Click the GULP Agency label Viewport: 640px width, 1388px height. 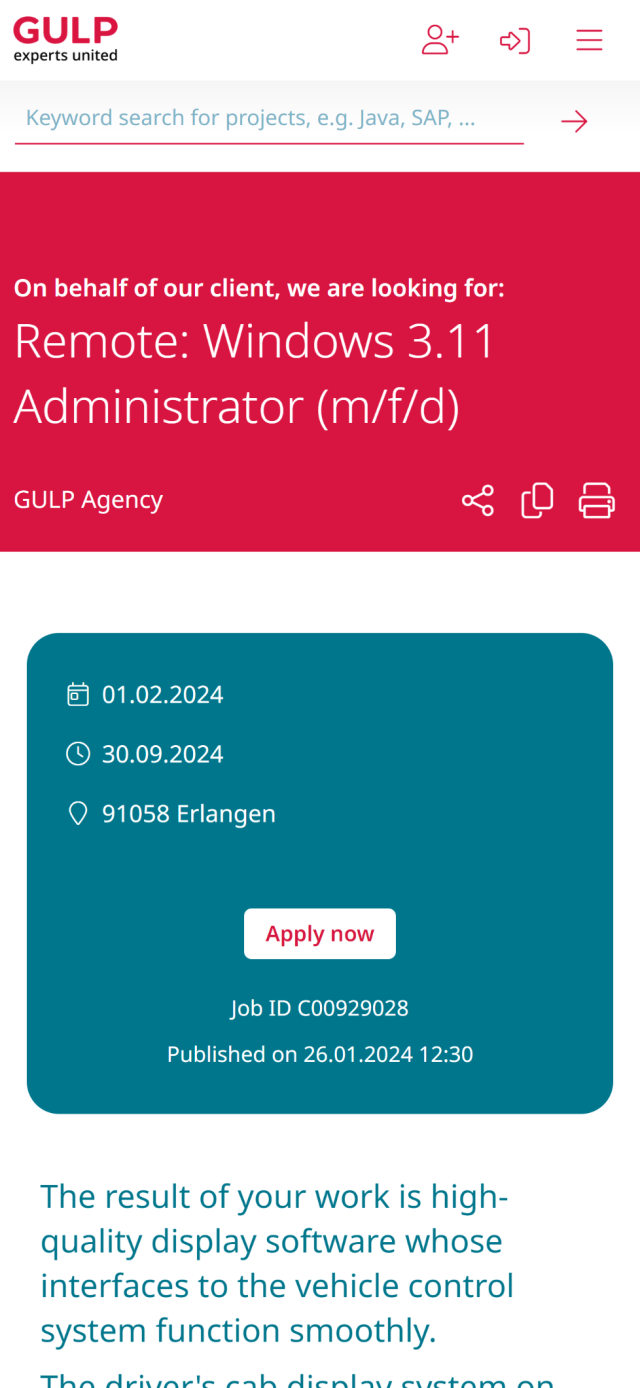[x=88, y=500]
